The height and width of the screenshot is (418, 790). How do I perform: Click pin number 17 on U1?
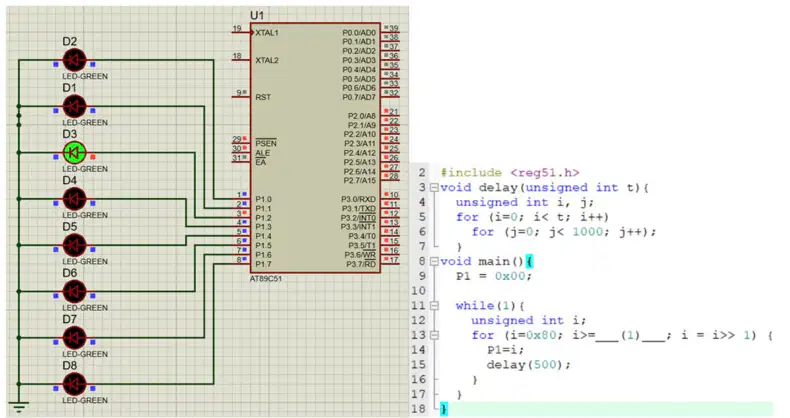point(393,260)
